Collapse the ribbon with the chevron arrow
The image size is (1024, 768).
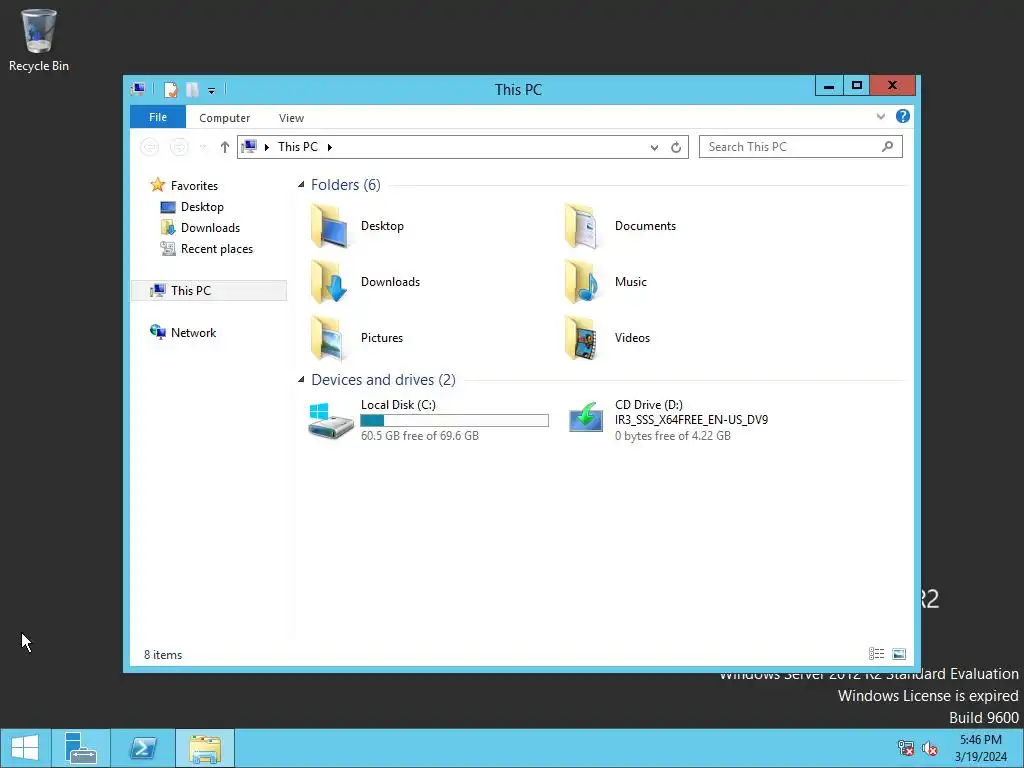[x=880, y=116]
